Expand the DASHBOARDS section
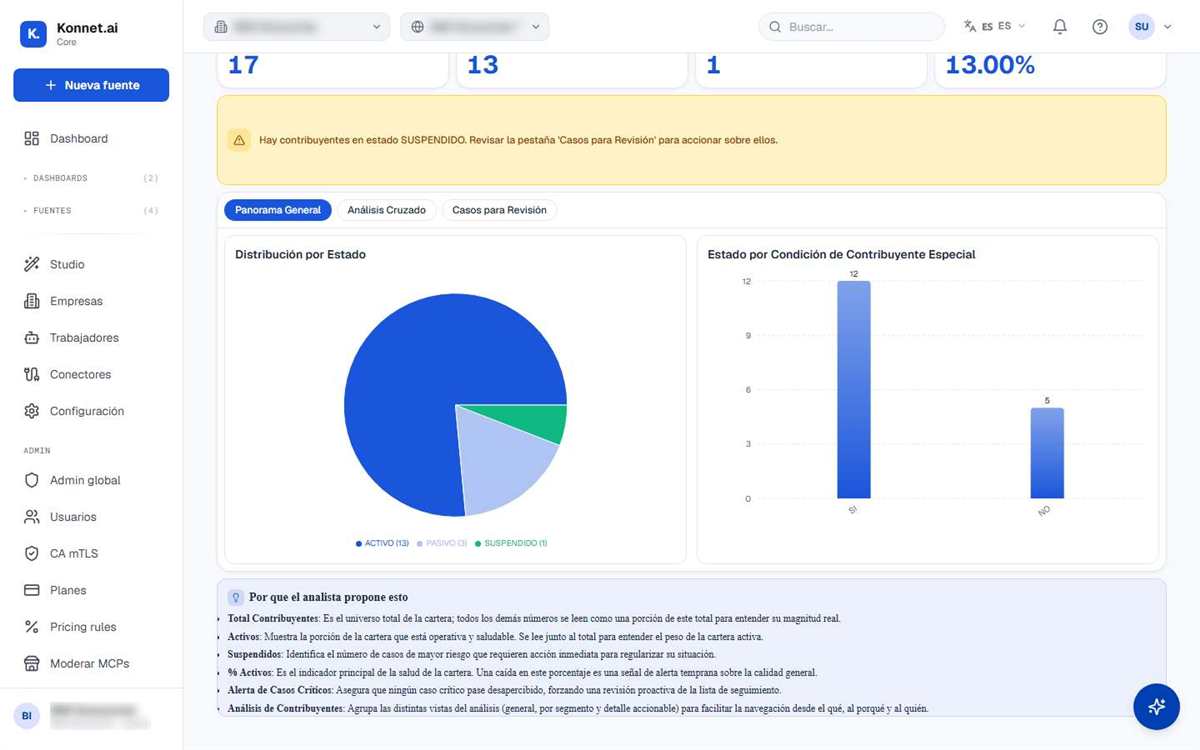The width and height of the screenshot is (1200, 750). [91, 178]
